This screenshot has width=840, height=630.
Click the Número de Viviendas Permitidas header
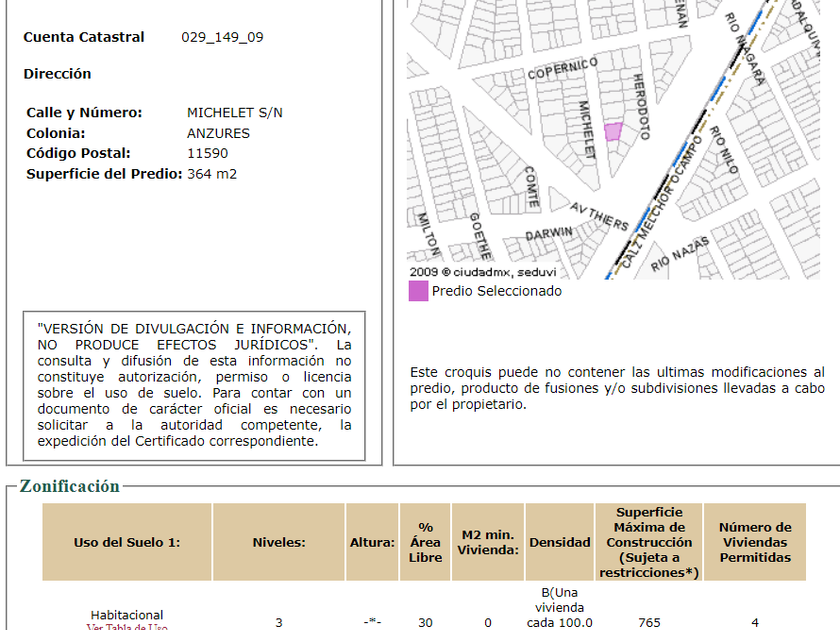pos(755,542)
